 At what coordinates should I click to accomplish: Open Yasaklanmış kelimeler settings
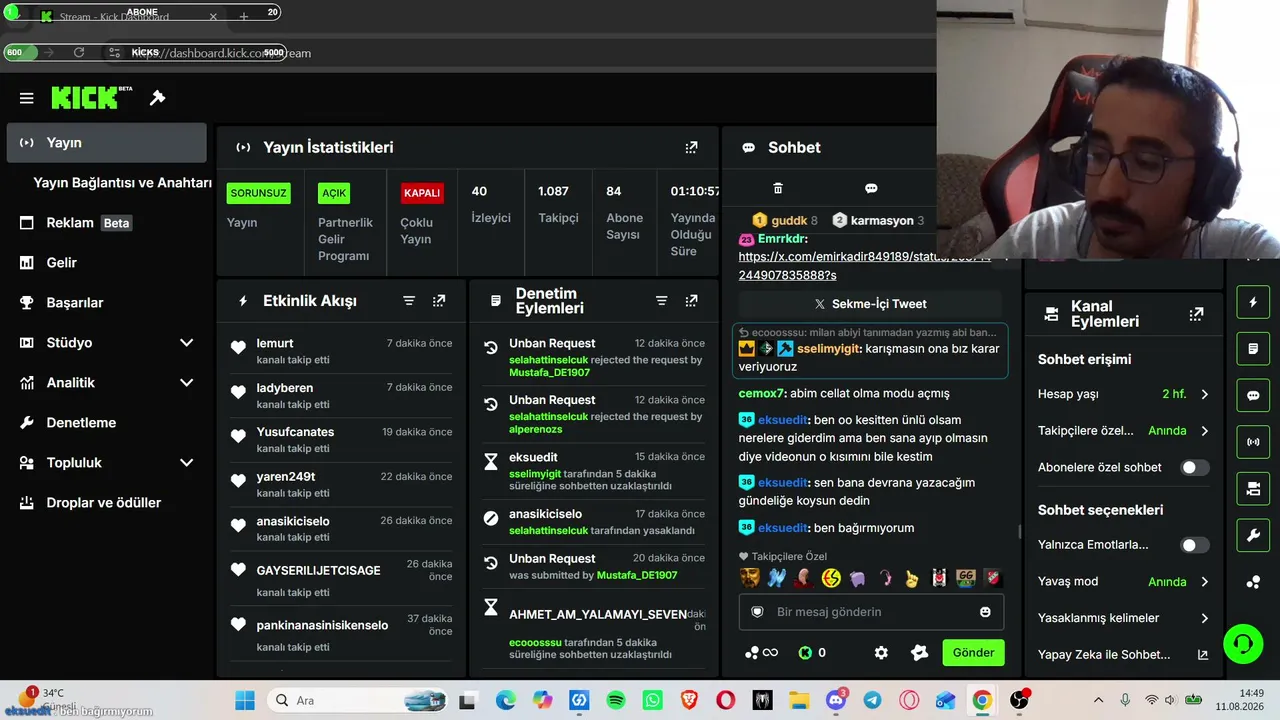1123,618
